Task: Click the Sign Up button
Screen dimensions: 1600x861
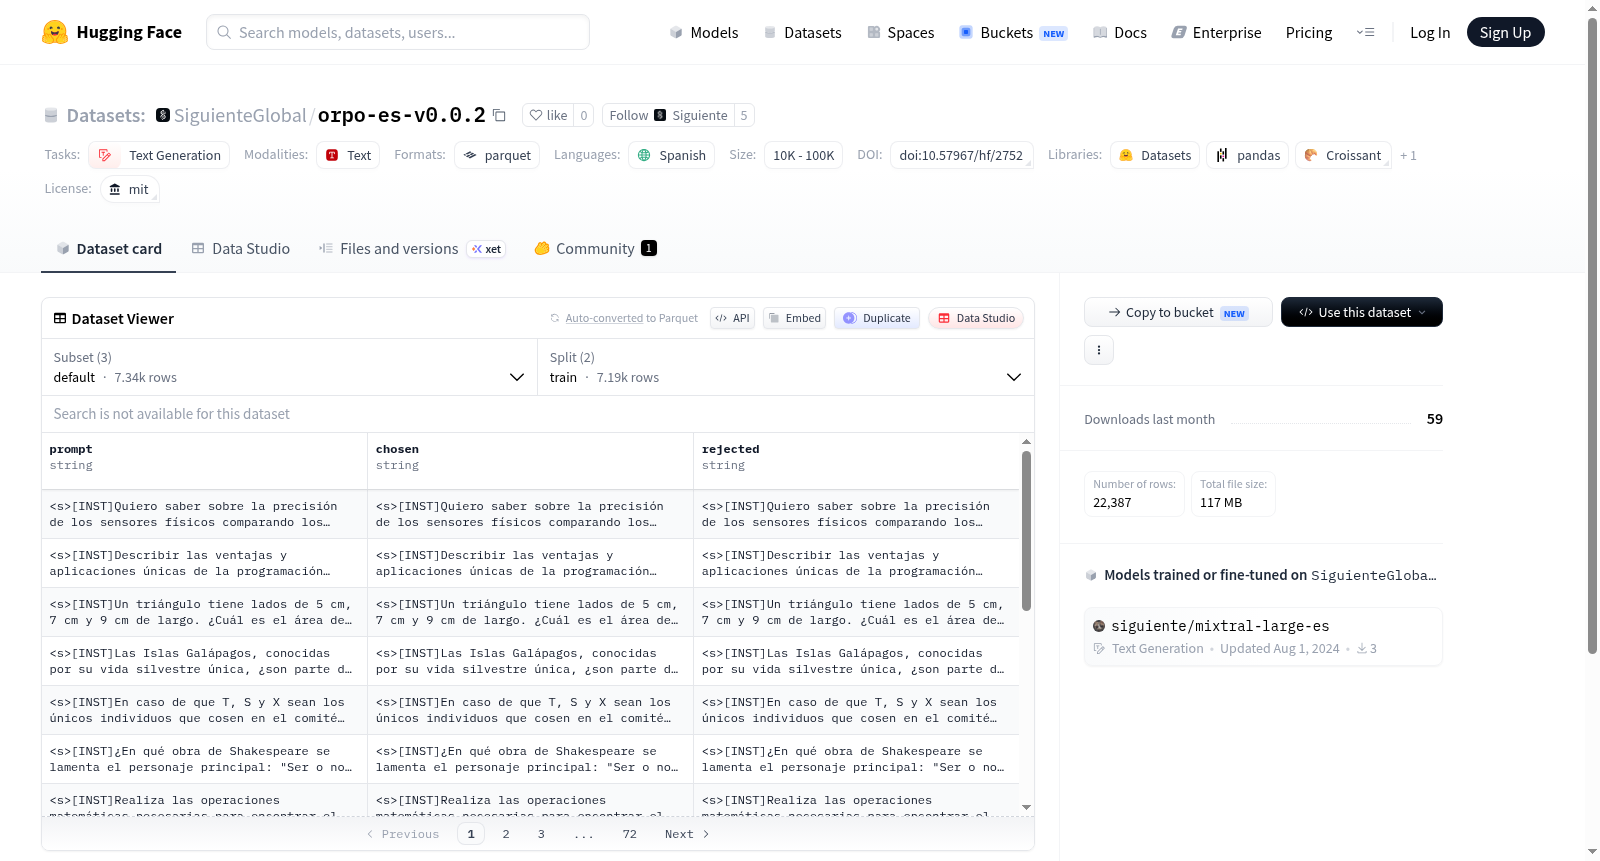Action: [1505, 32]
